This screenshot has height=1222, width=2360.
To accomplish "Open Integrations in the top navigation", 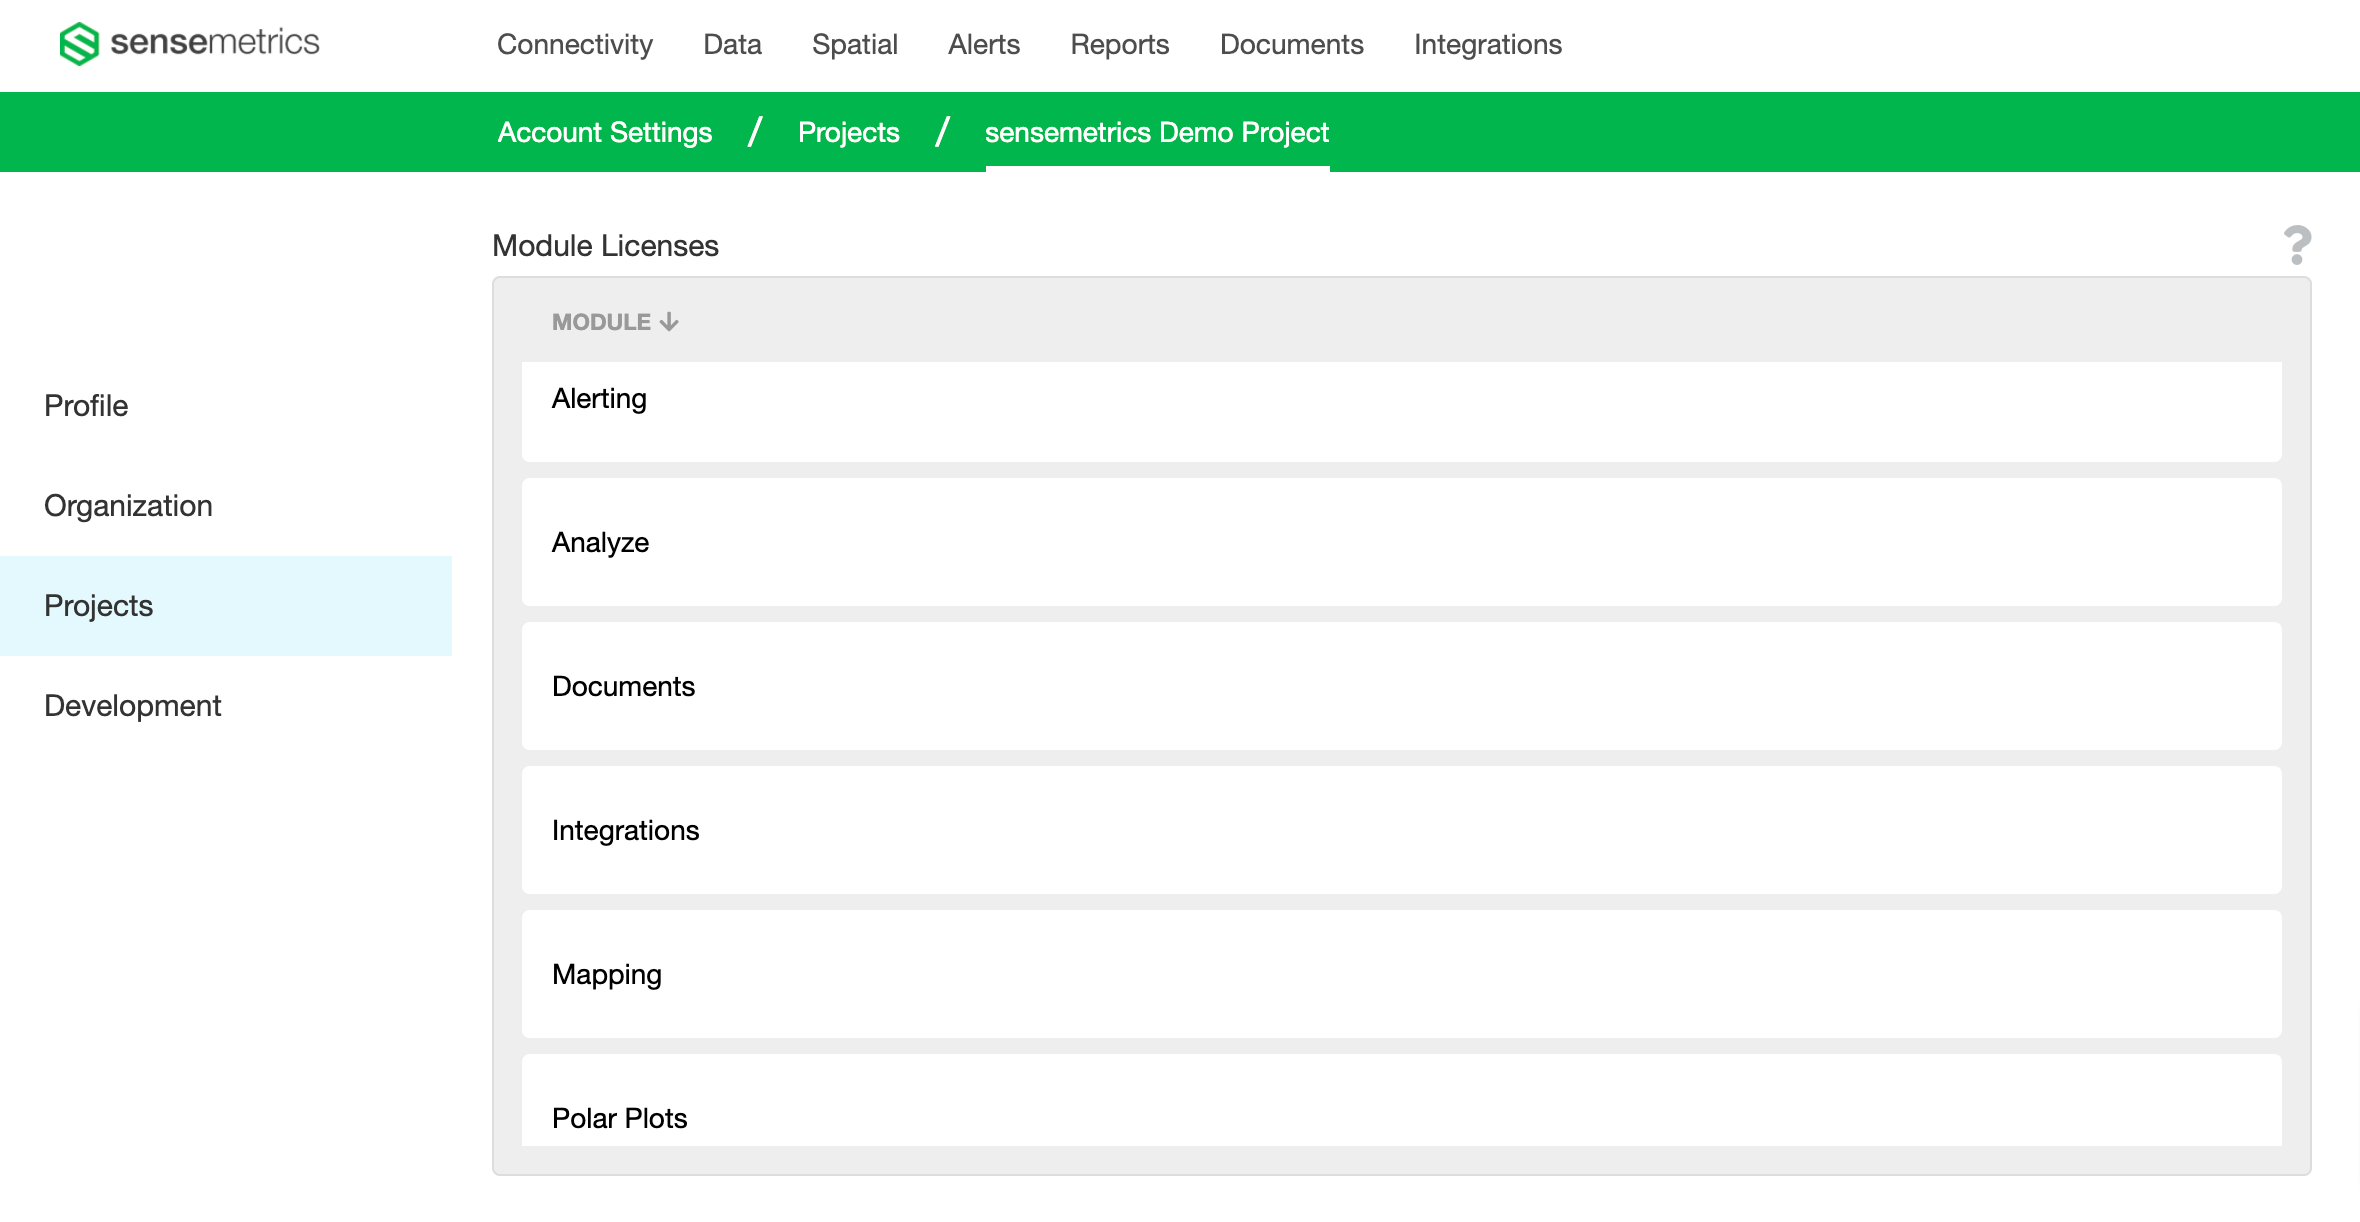I will click(x=1488, y=45).
